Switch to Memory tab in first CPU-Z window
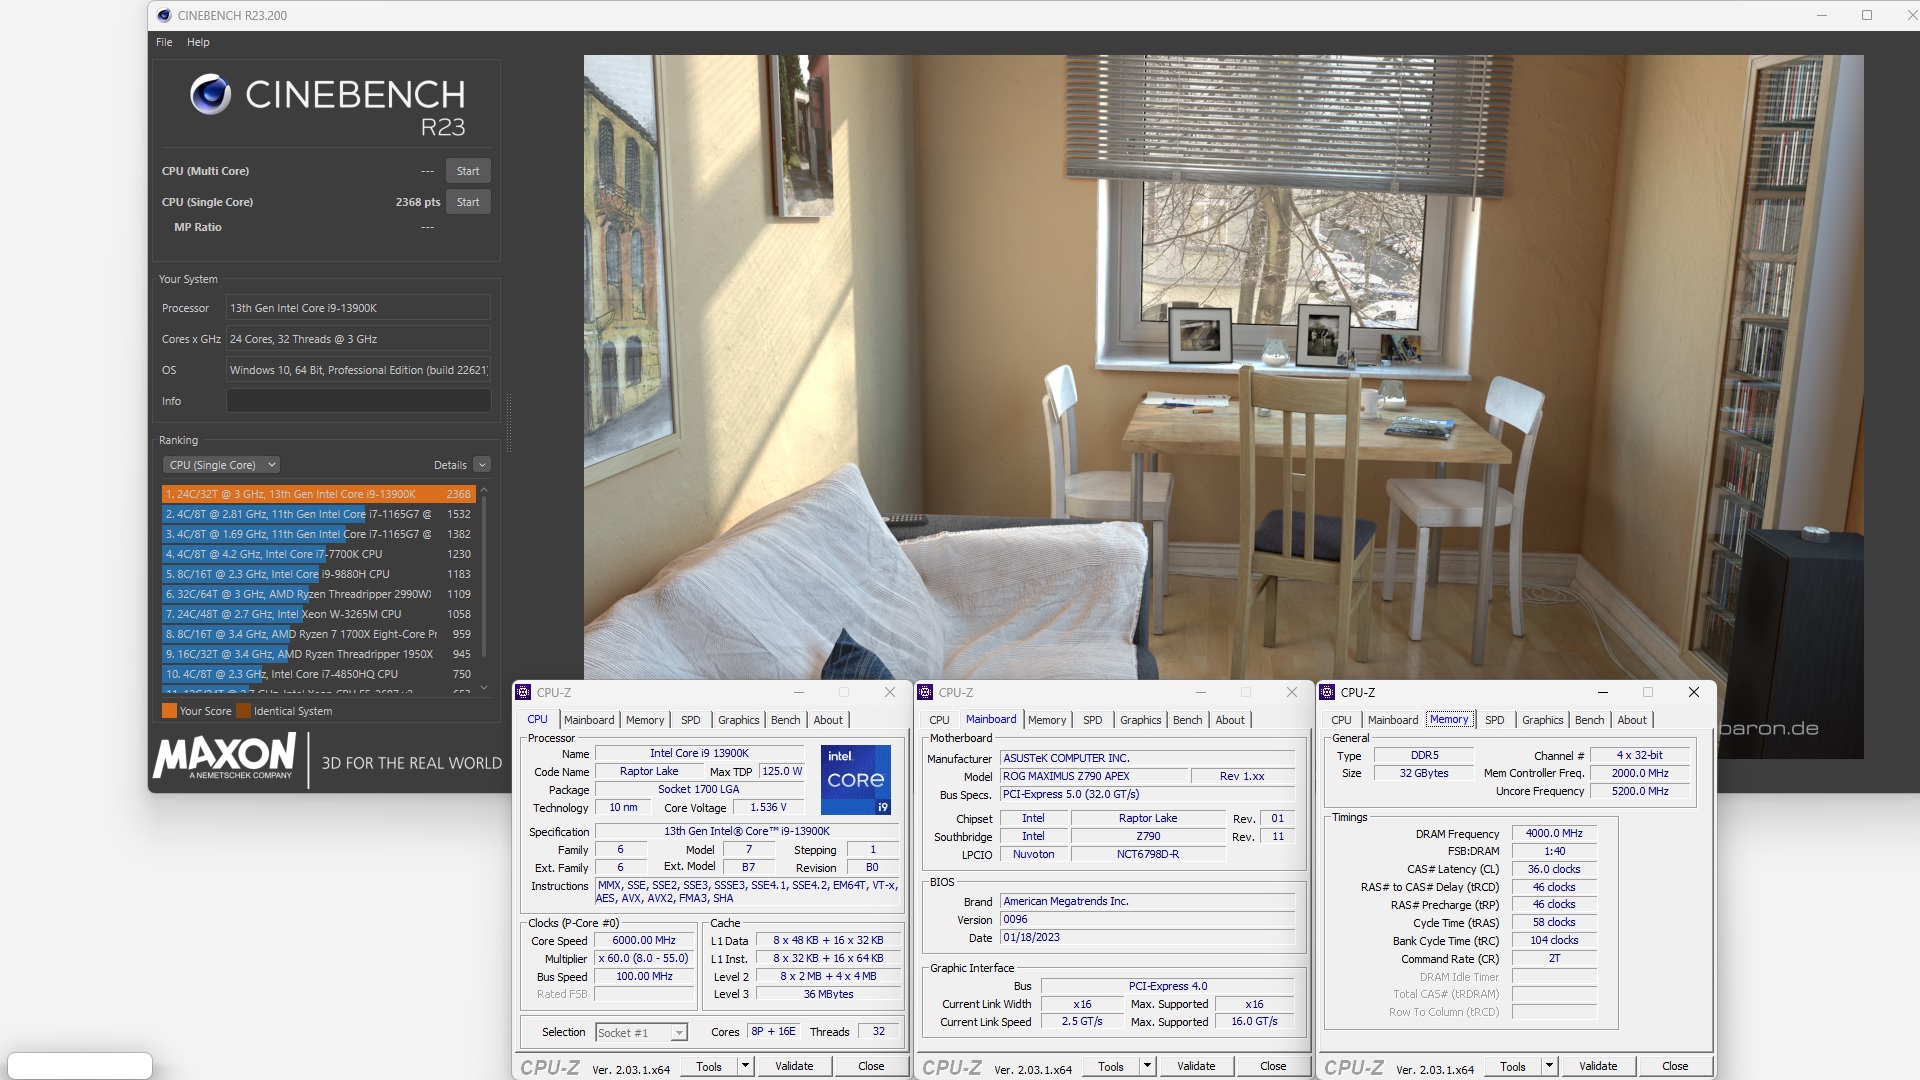 (645, 720)
